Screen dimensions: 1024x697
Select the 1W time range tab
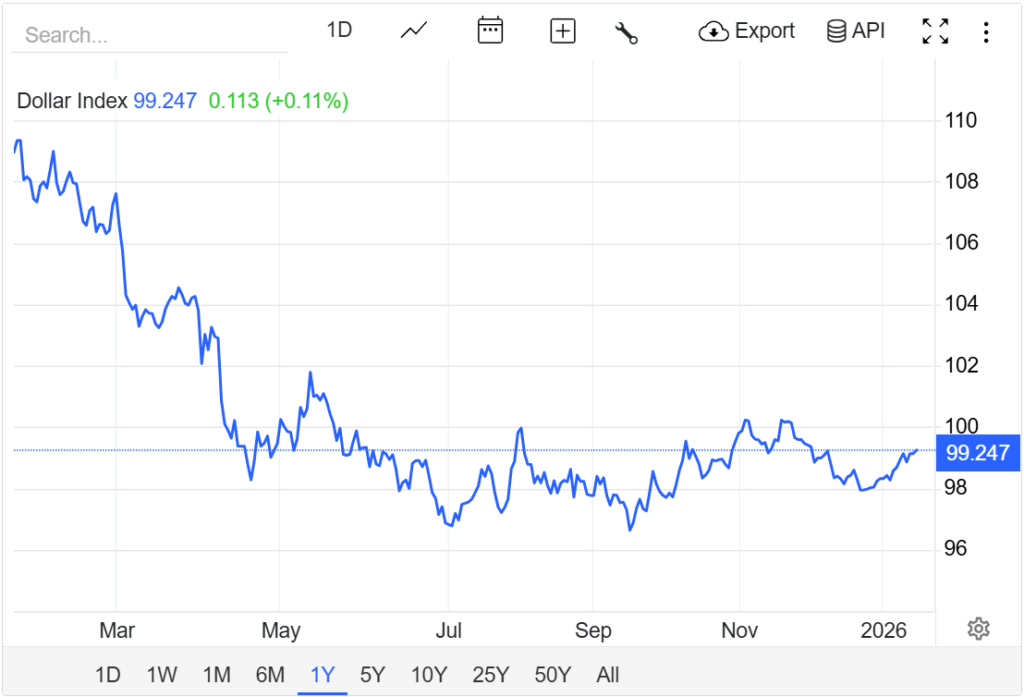coord(162,674)
